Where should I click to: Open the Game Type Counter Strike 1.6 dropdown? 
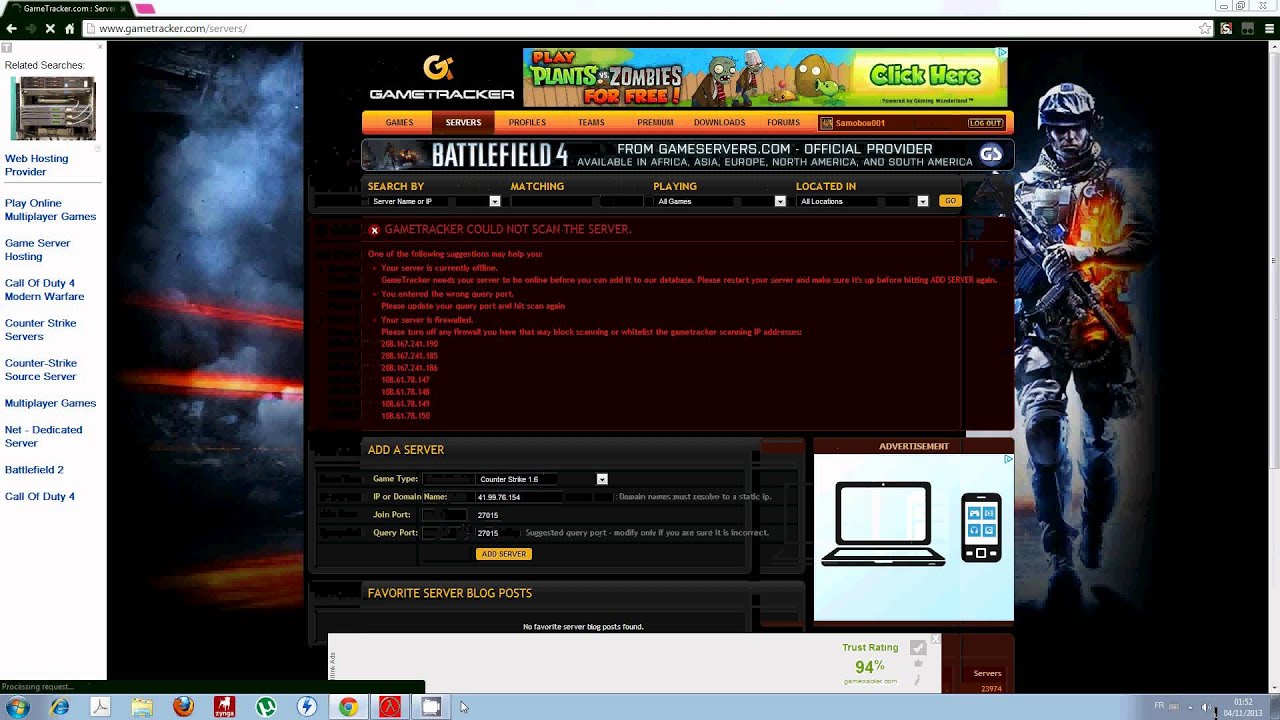(x=543, y=479)
